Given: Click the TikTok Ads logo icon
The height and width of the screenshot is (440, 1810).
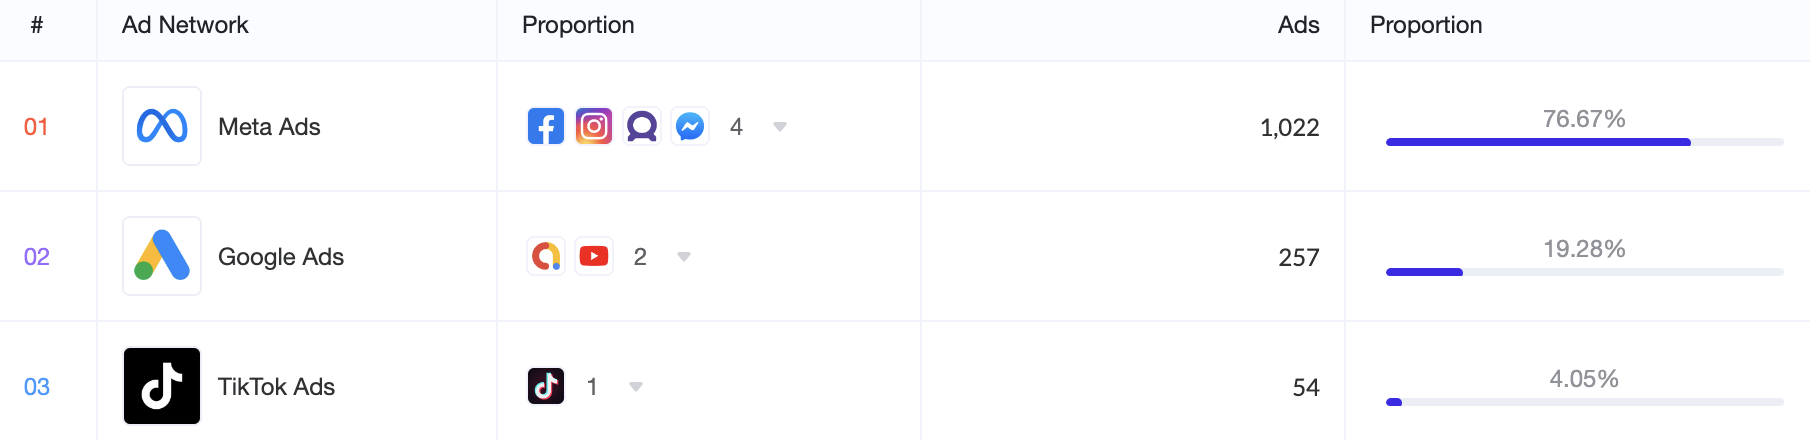Looking at the screenshot, I should point(162,386).
